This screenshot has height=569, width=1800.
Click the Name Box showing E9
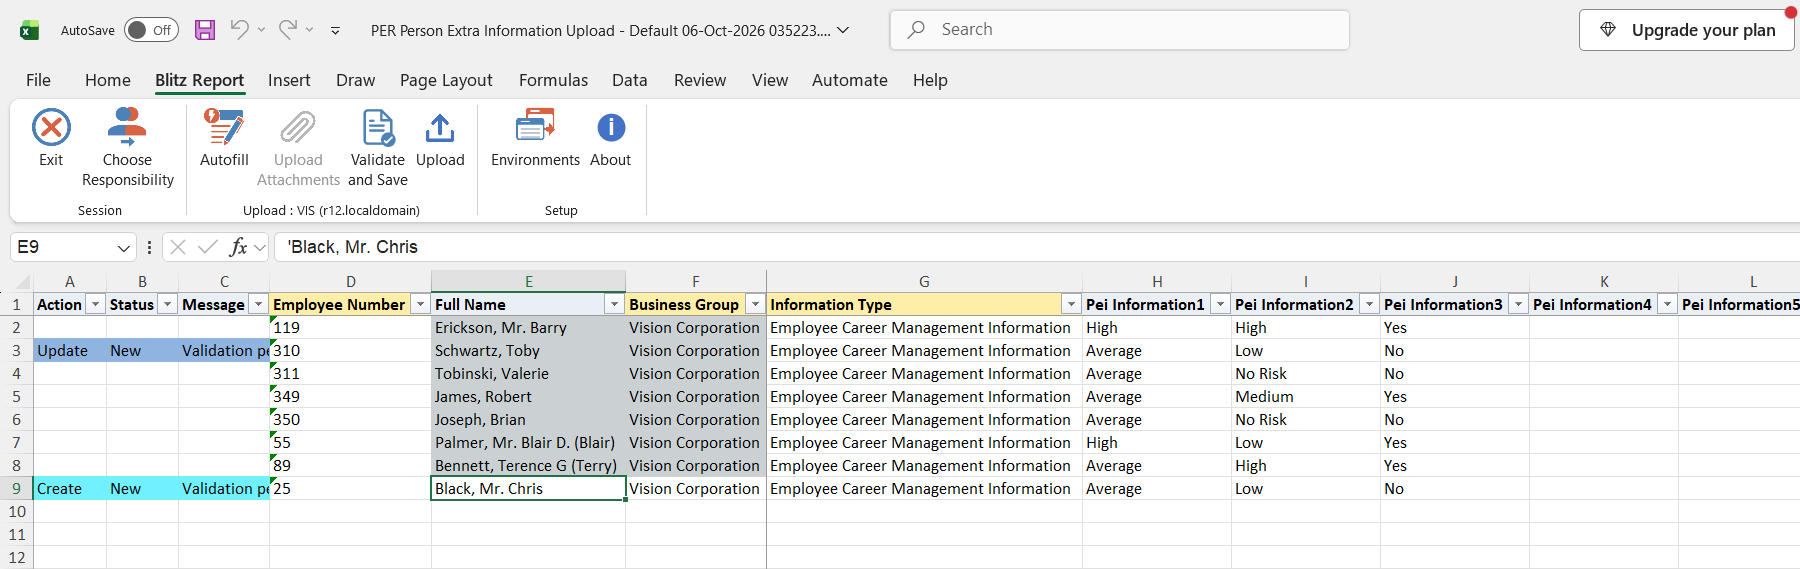[62, 247]
